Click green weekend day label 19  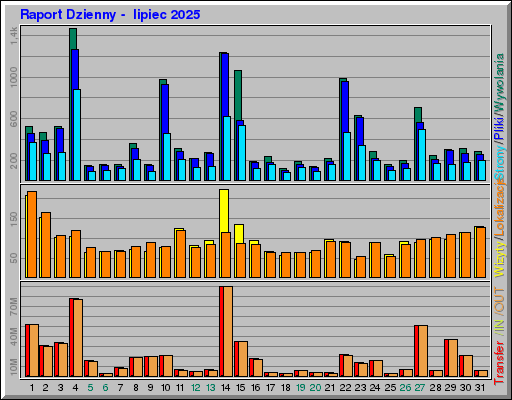coord(300,388)
